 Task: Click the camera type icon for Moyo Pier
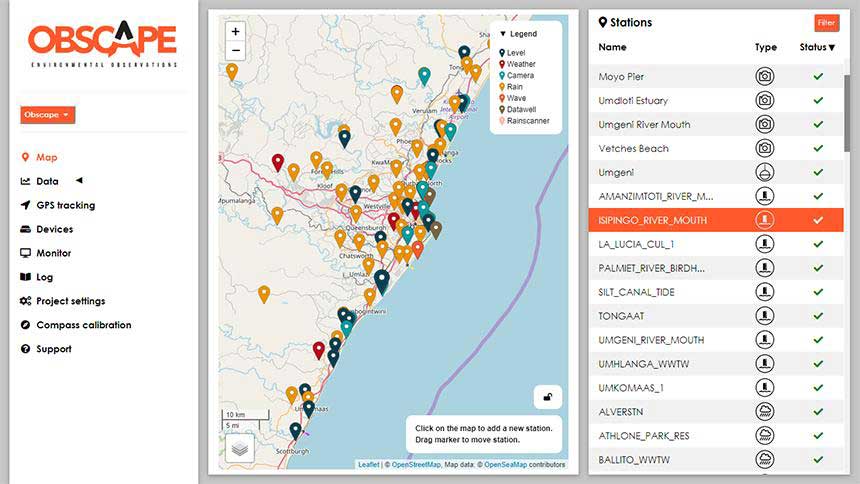[765, 76]
